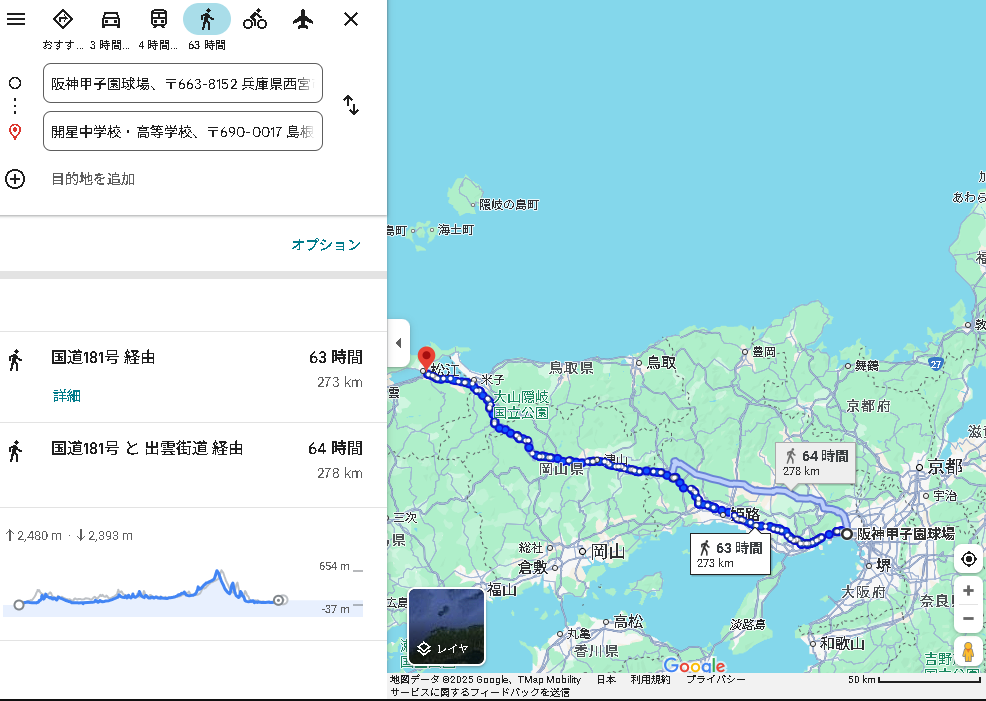
Task: Click the 和歌山 city label on map
Action: coord(842,643)
